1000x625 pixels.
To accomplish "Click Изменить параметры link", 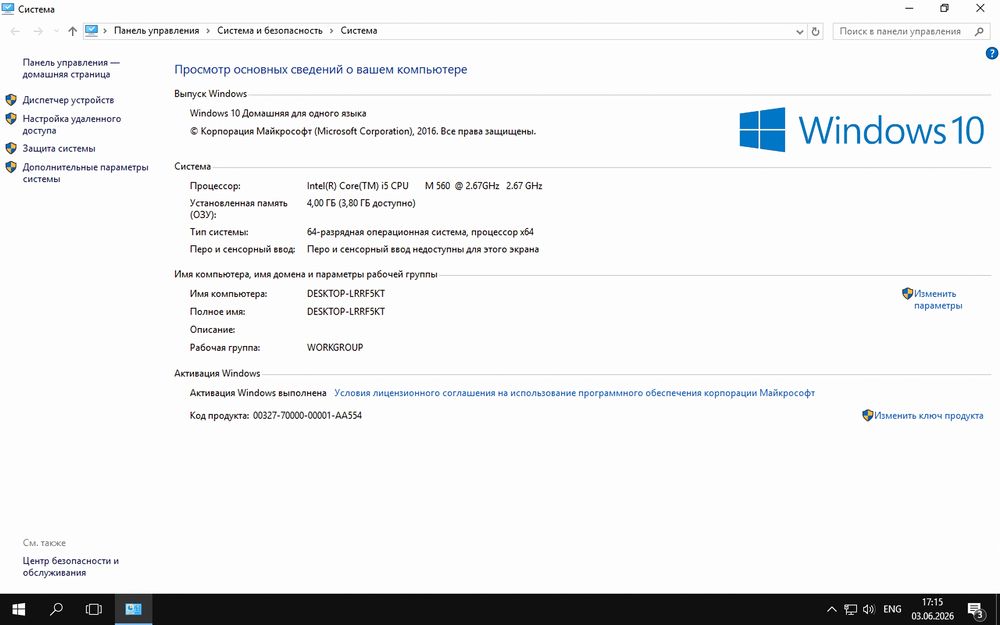I will pyautogui.click(x=938, y=300).
